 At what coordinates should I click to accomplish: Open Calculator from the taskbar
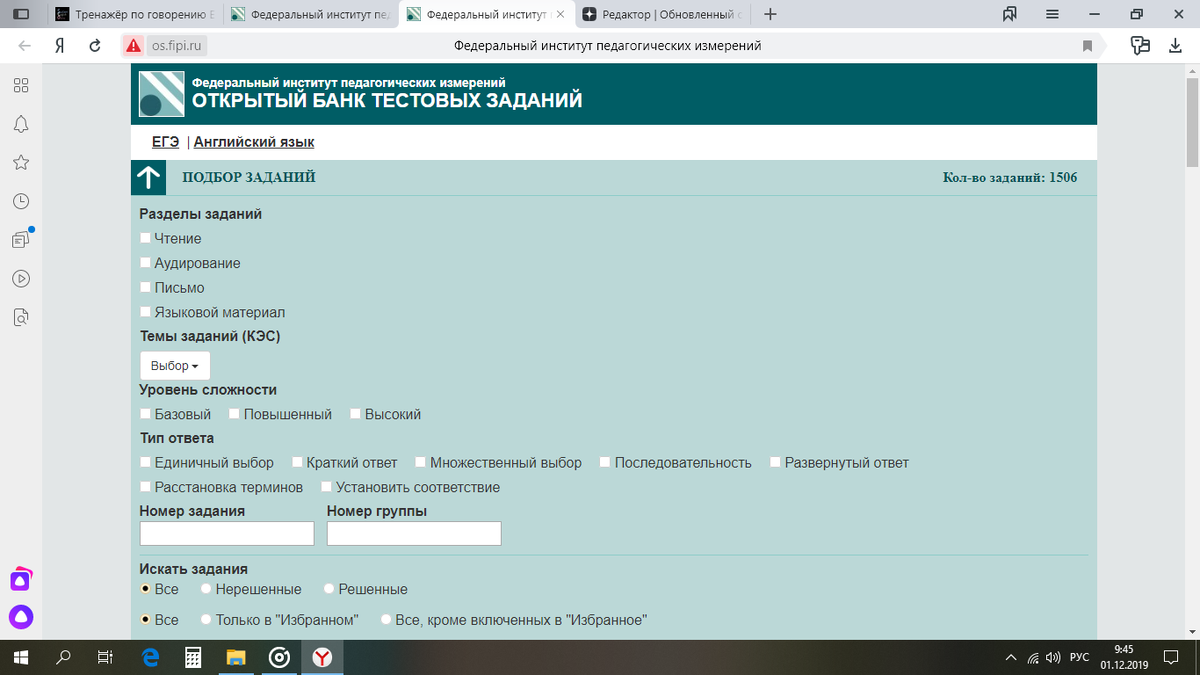[x=194, y=657]
